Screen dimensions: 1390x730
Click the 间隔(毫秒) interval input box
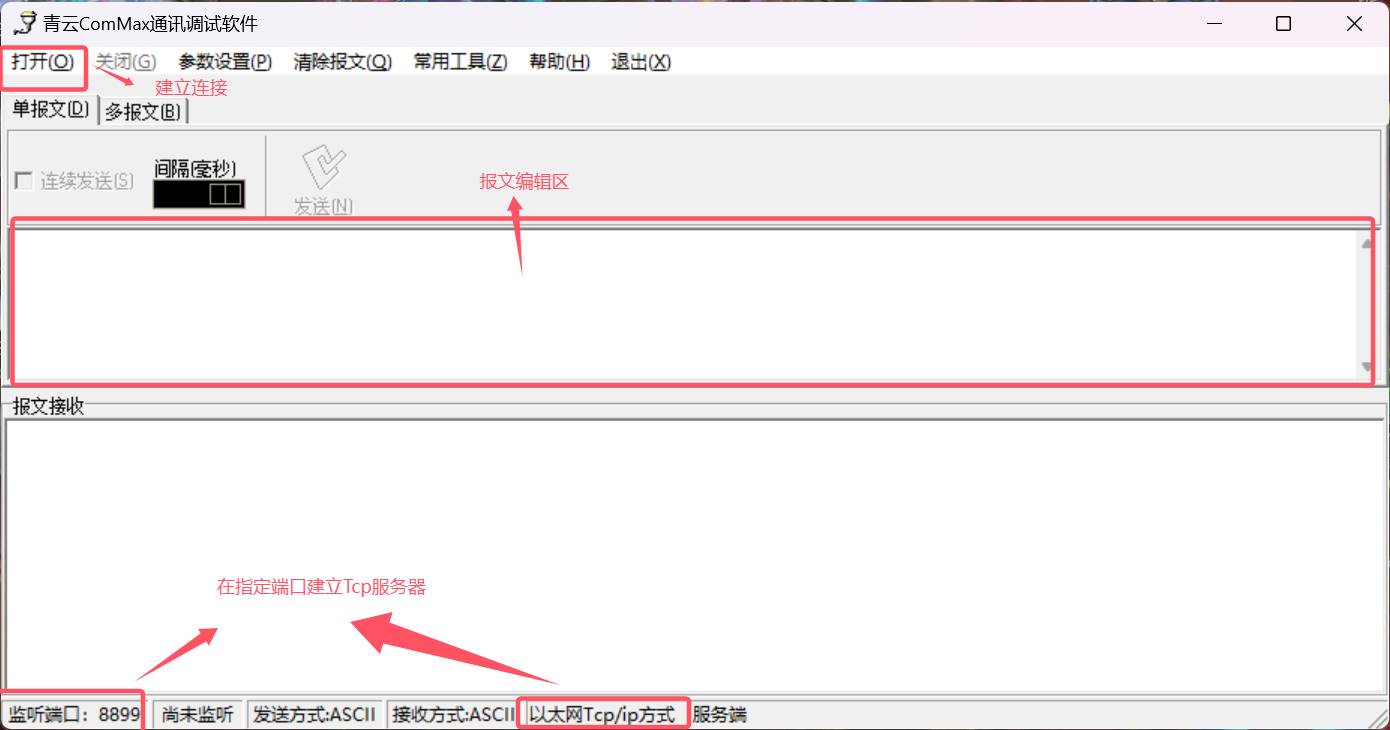[x=199, y=194]
